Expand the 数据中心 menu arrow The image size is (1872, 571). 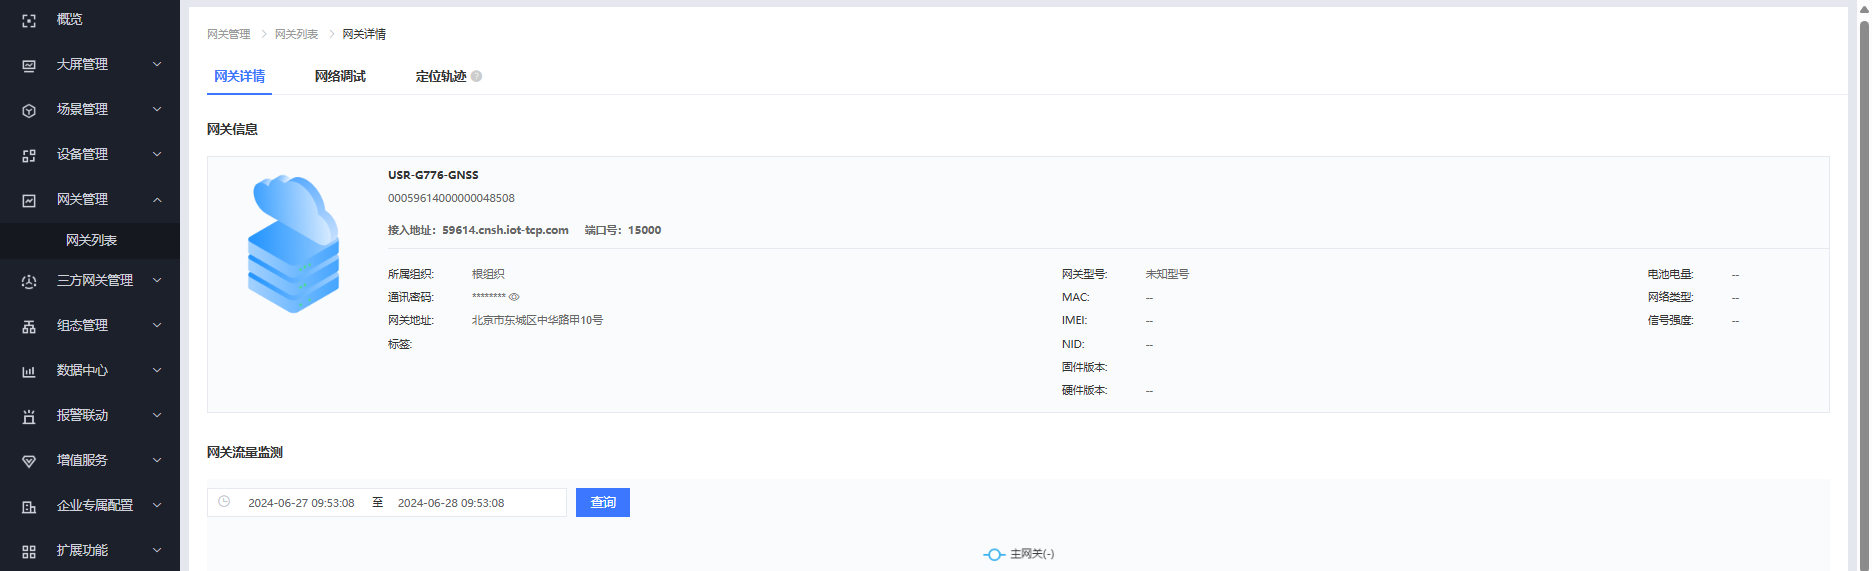(x=157, y=370)
